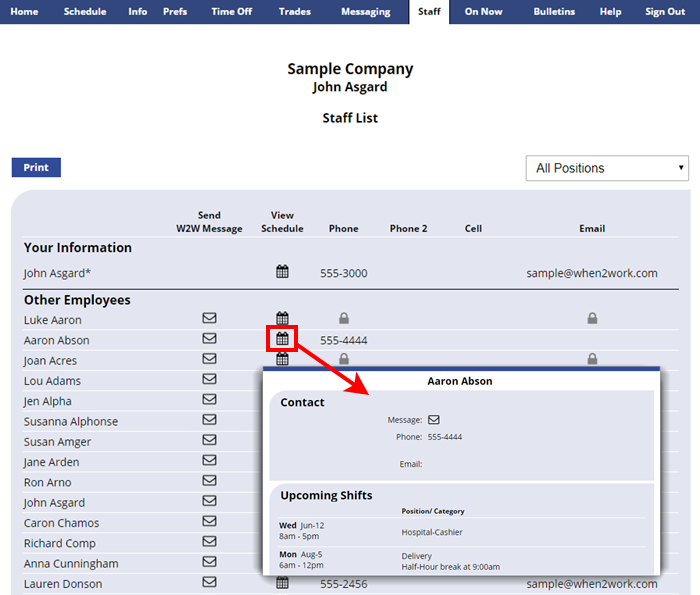Switch to the Messaging tab
This screenshot has height=595, width=700.
click(x=366, y=12)
